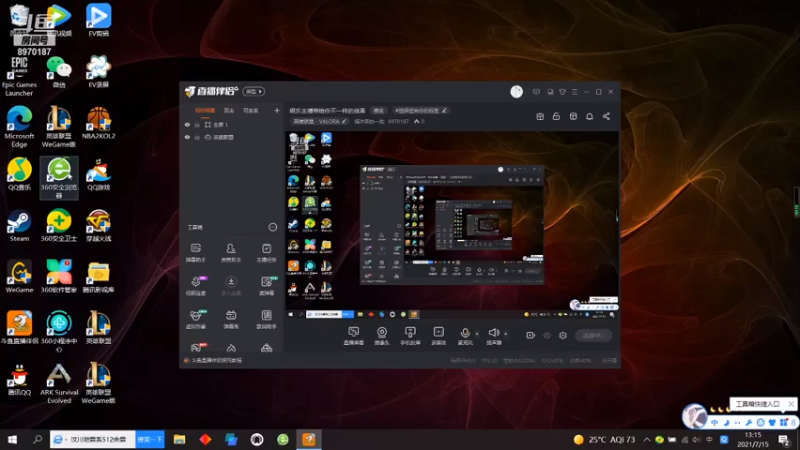800x450 pixels.
Task: Select the orange highlighted scene tab
Action: click(x=205, y=110)
